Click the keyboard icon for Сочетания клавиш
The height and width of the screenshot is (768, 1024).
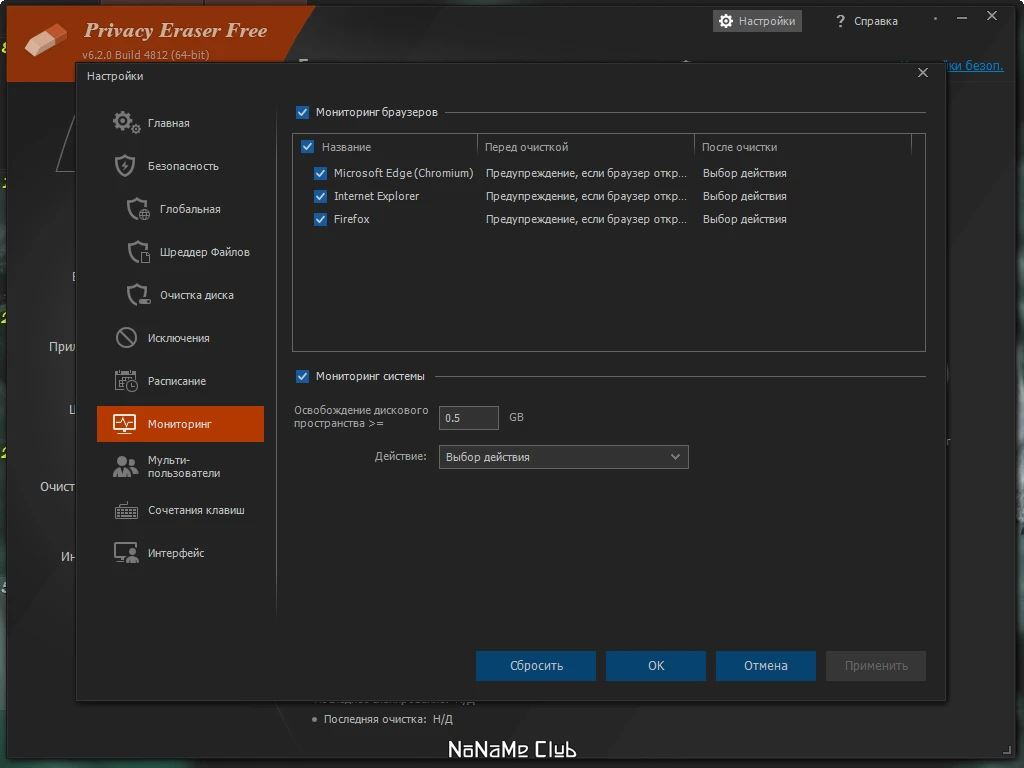[x=126, y=510]
